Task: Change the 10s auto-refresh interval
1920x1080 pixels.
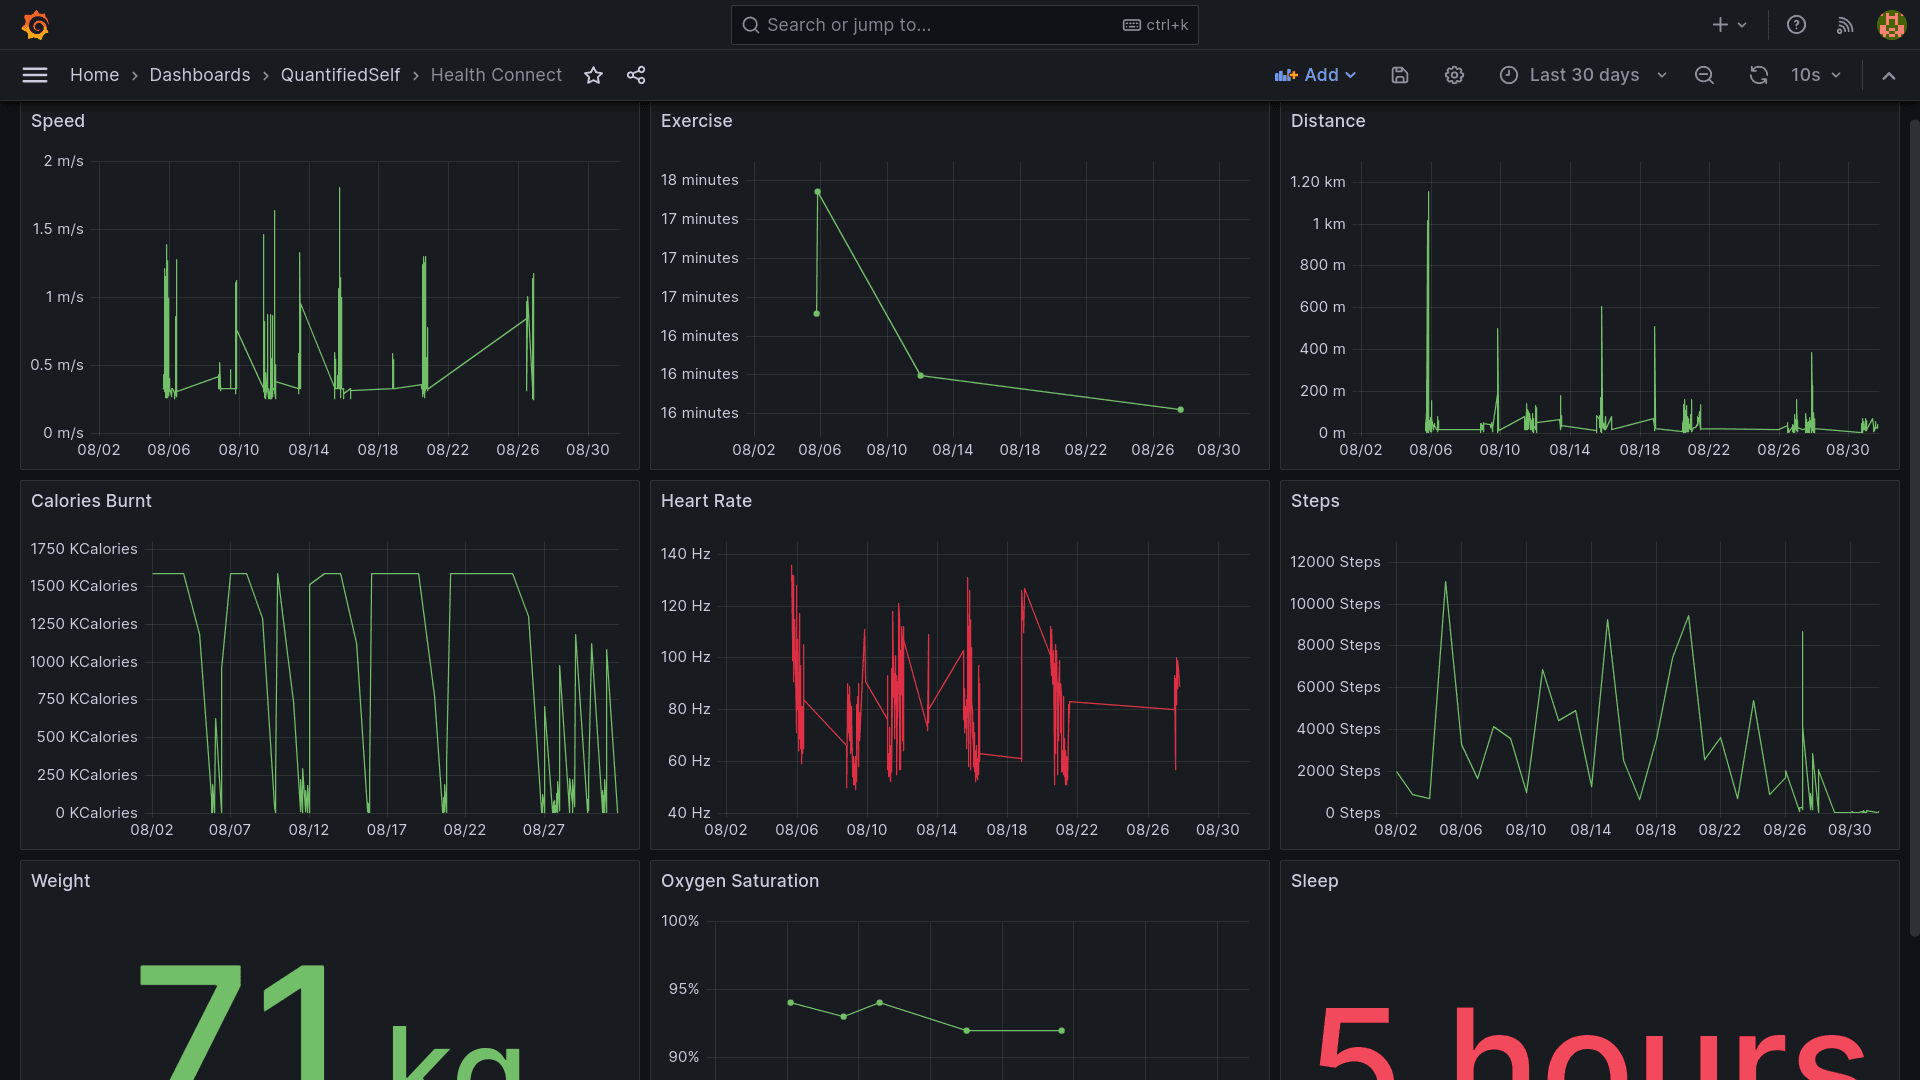Action: pos(1816,75)
